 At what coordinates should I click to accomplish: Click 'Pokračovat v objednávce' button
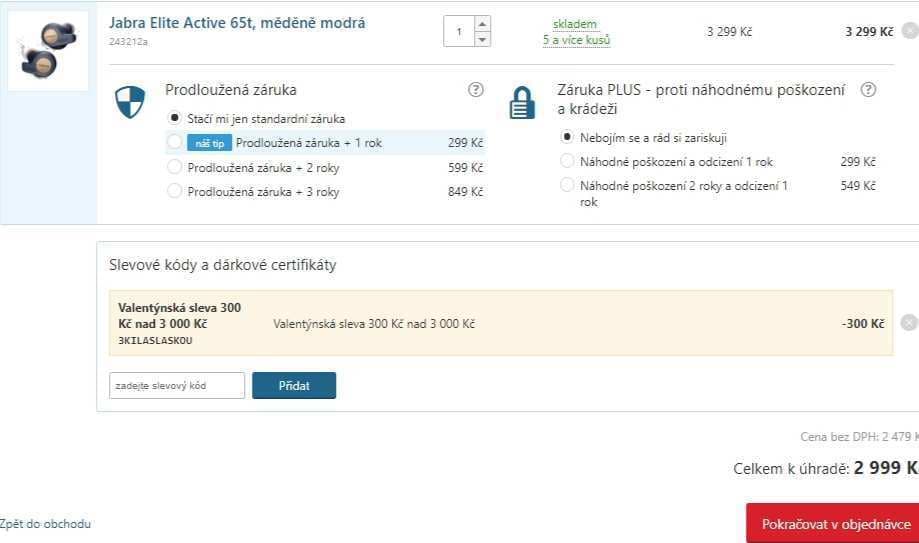tap(833, 524)
